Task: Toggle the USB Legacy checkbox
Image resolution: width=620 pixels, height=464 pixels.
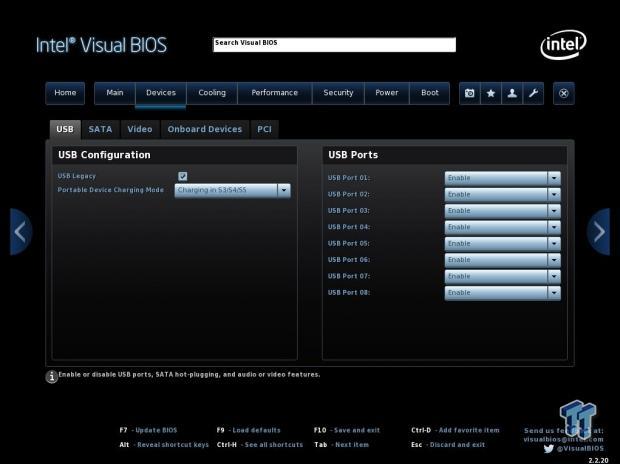Action: coord(183,176)
